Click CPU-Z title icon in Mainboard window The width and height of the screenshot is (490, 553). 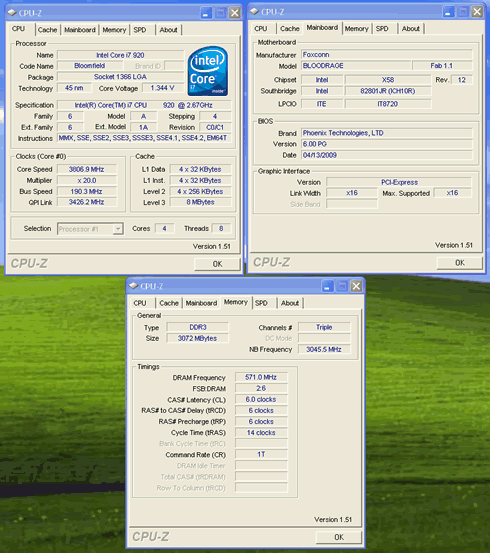(x=254, y=12)
